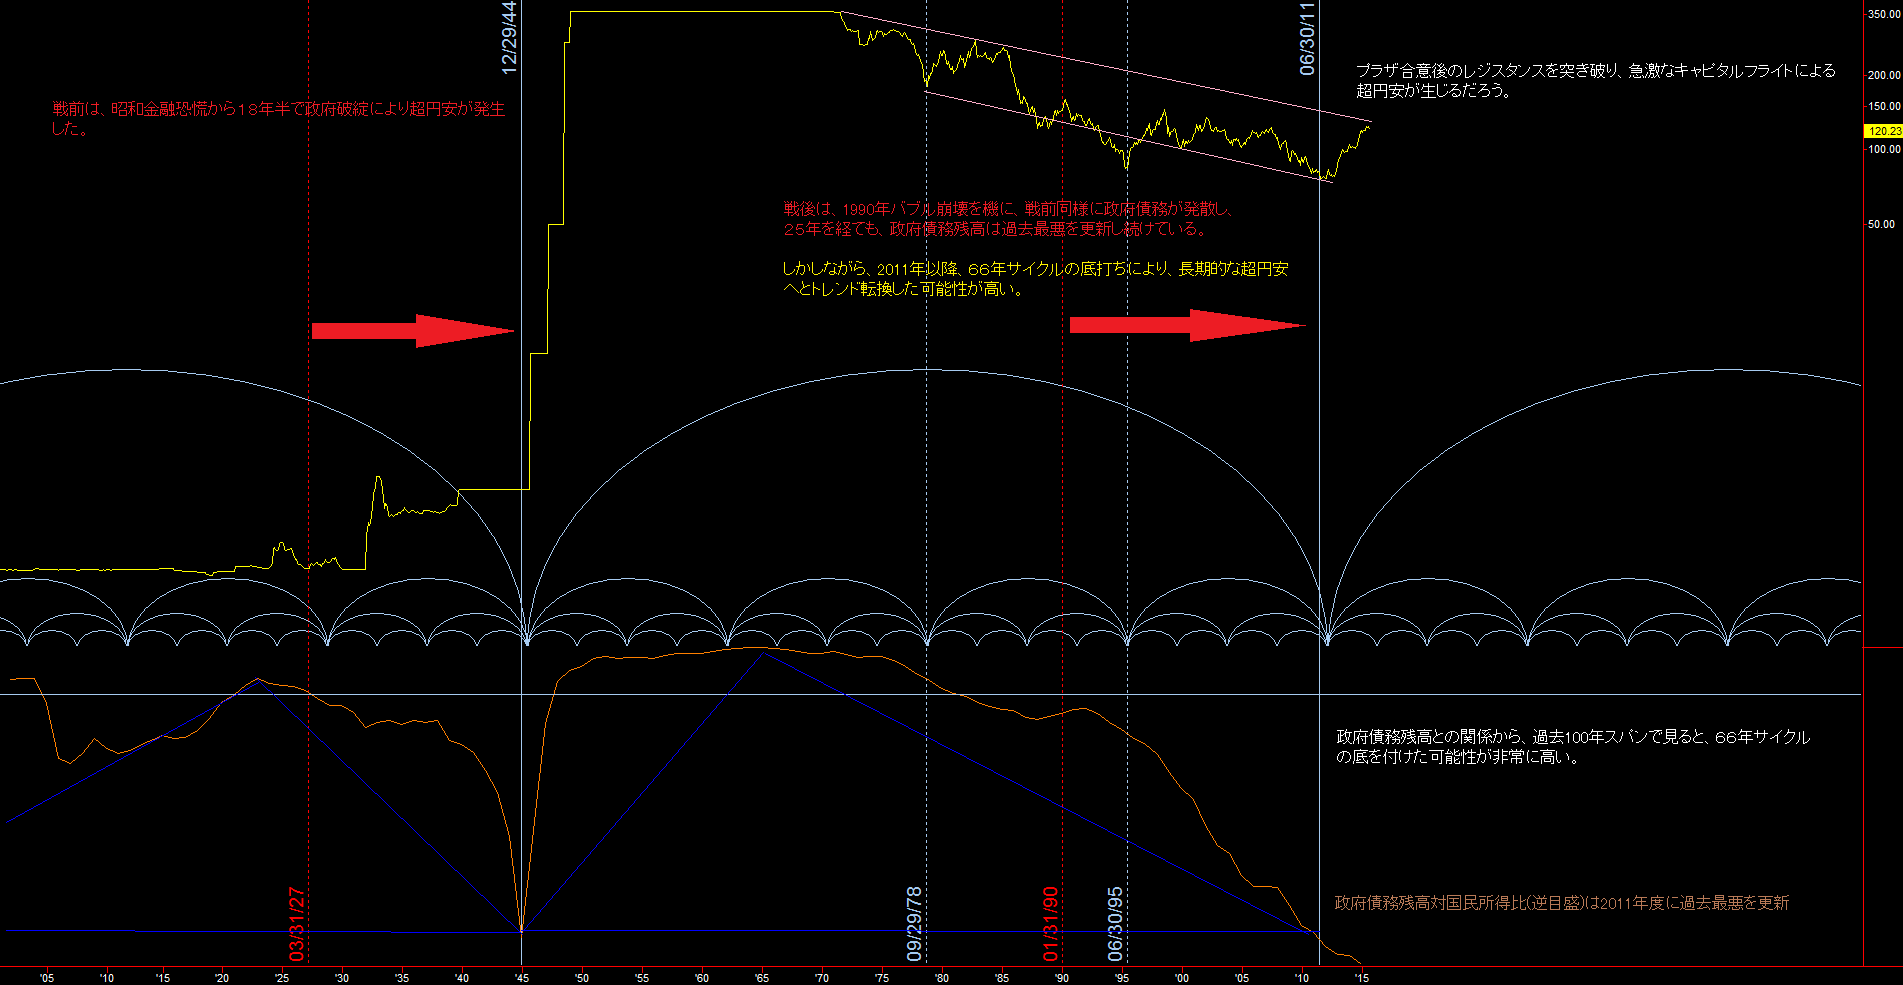This screenshot has height=985, width=1903.
Task: Click the '40 year tick label
Action: pos(463,978)
